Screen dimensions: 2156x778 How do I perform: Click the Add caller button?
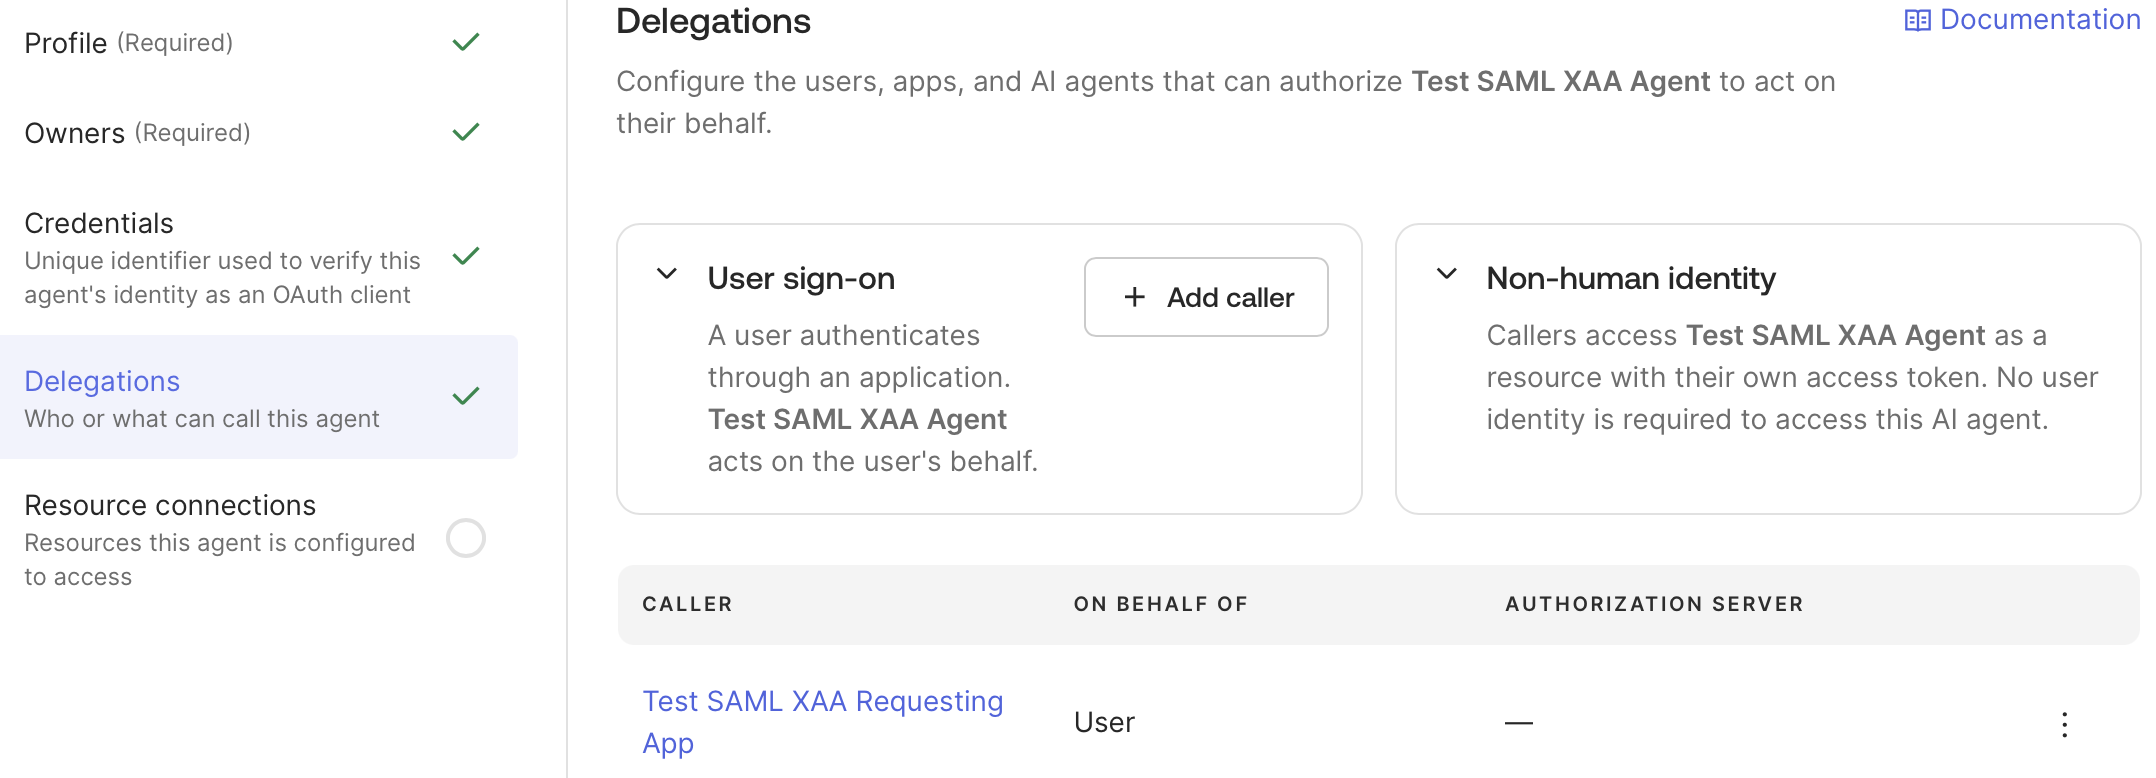1206,297
